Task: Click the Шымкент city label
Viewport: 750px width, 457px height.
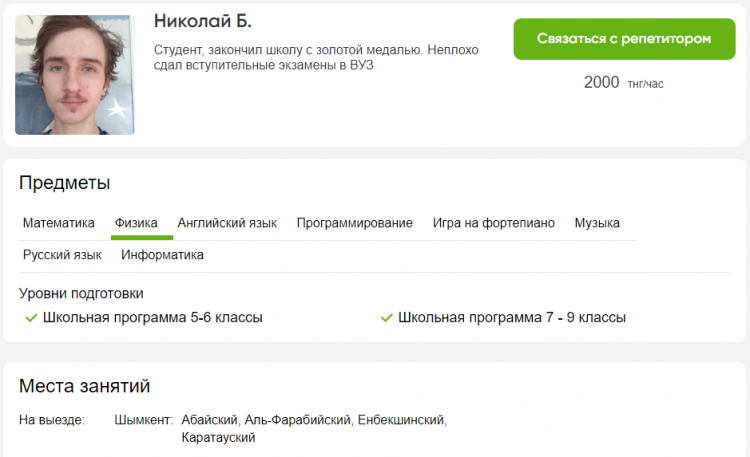Action: tap(144, 420)
